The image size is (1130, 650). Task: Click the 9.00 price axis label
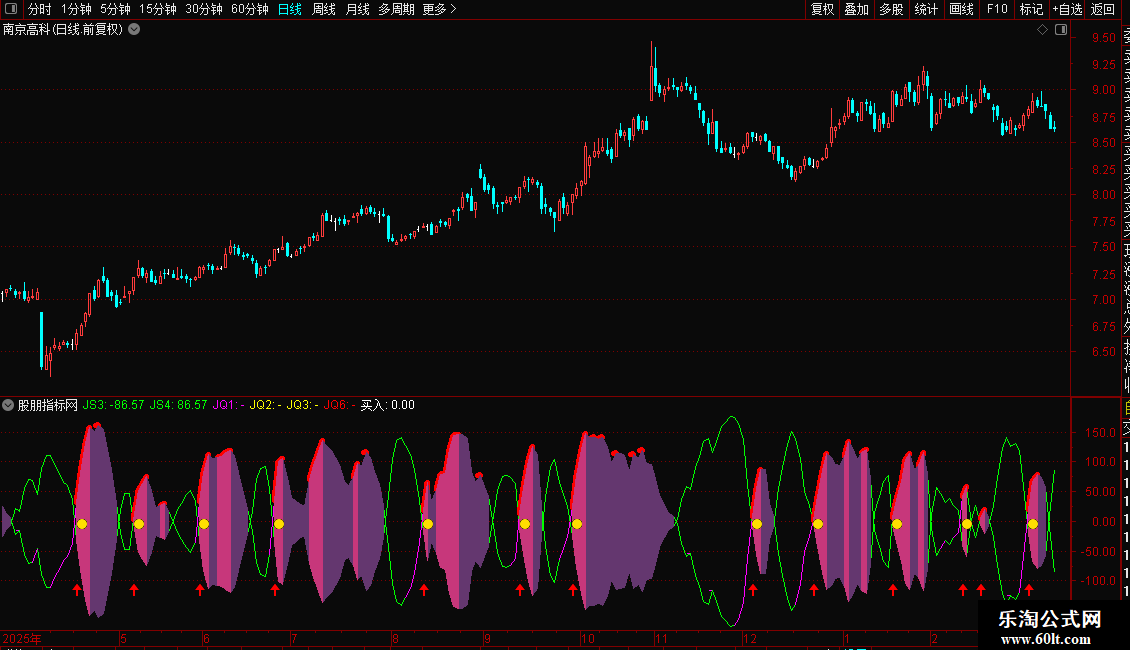pyautogui.click(x=1104, y=90)
